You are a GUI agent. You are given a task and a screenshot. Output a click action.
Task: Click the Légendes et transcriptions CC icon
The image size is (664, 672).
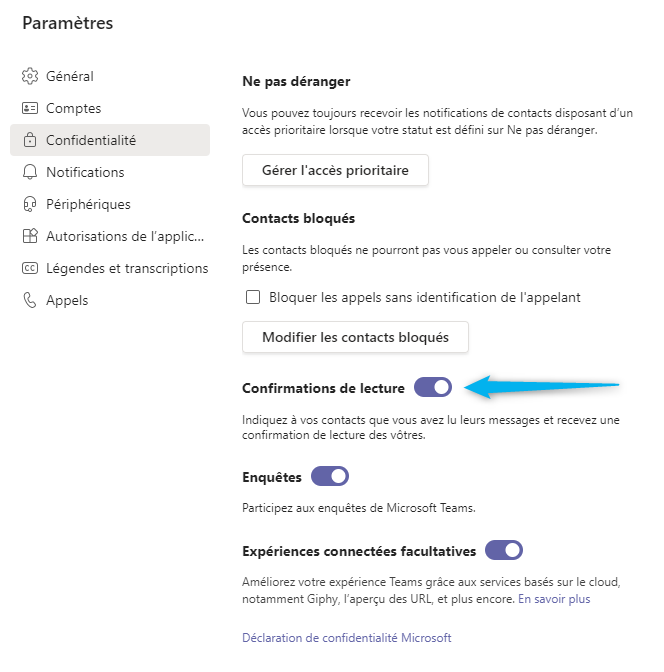pos(30,268)
